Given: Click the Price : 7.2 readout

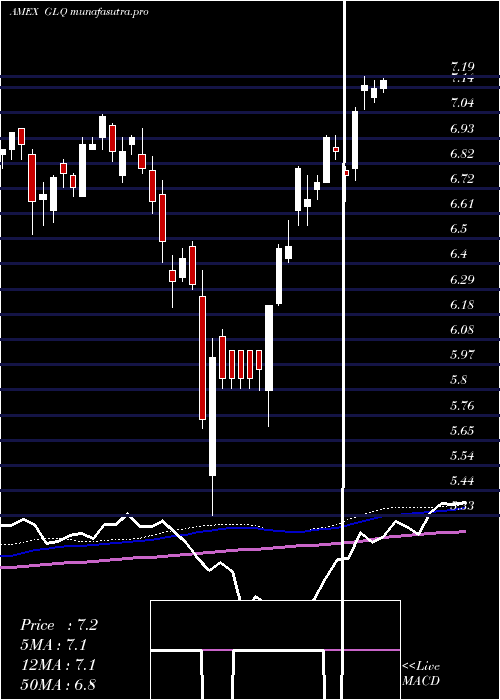Looking at the screenshot, I should 59,625.
